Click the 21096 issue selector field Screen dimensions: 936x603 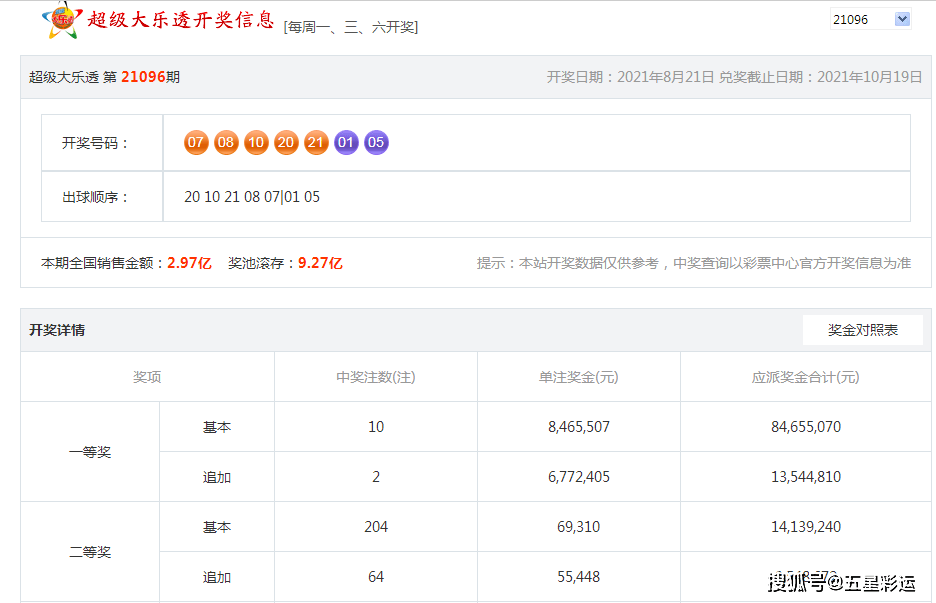pos(870,20)
